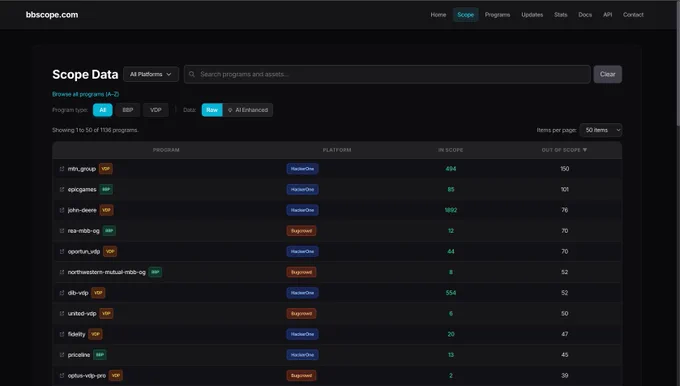Click the HackerOne badge in john-deere row

coord(302,210)
